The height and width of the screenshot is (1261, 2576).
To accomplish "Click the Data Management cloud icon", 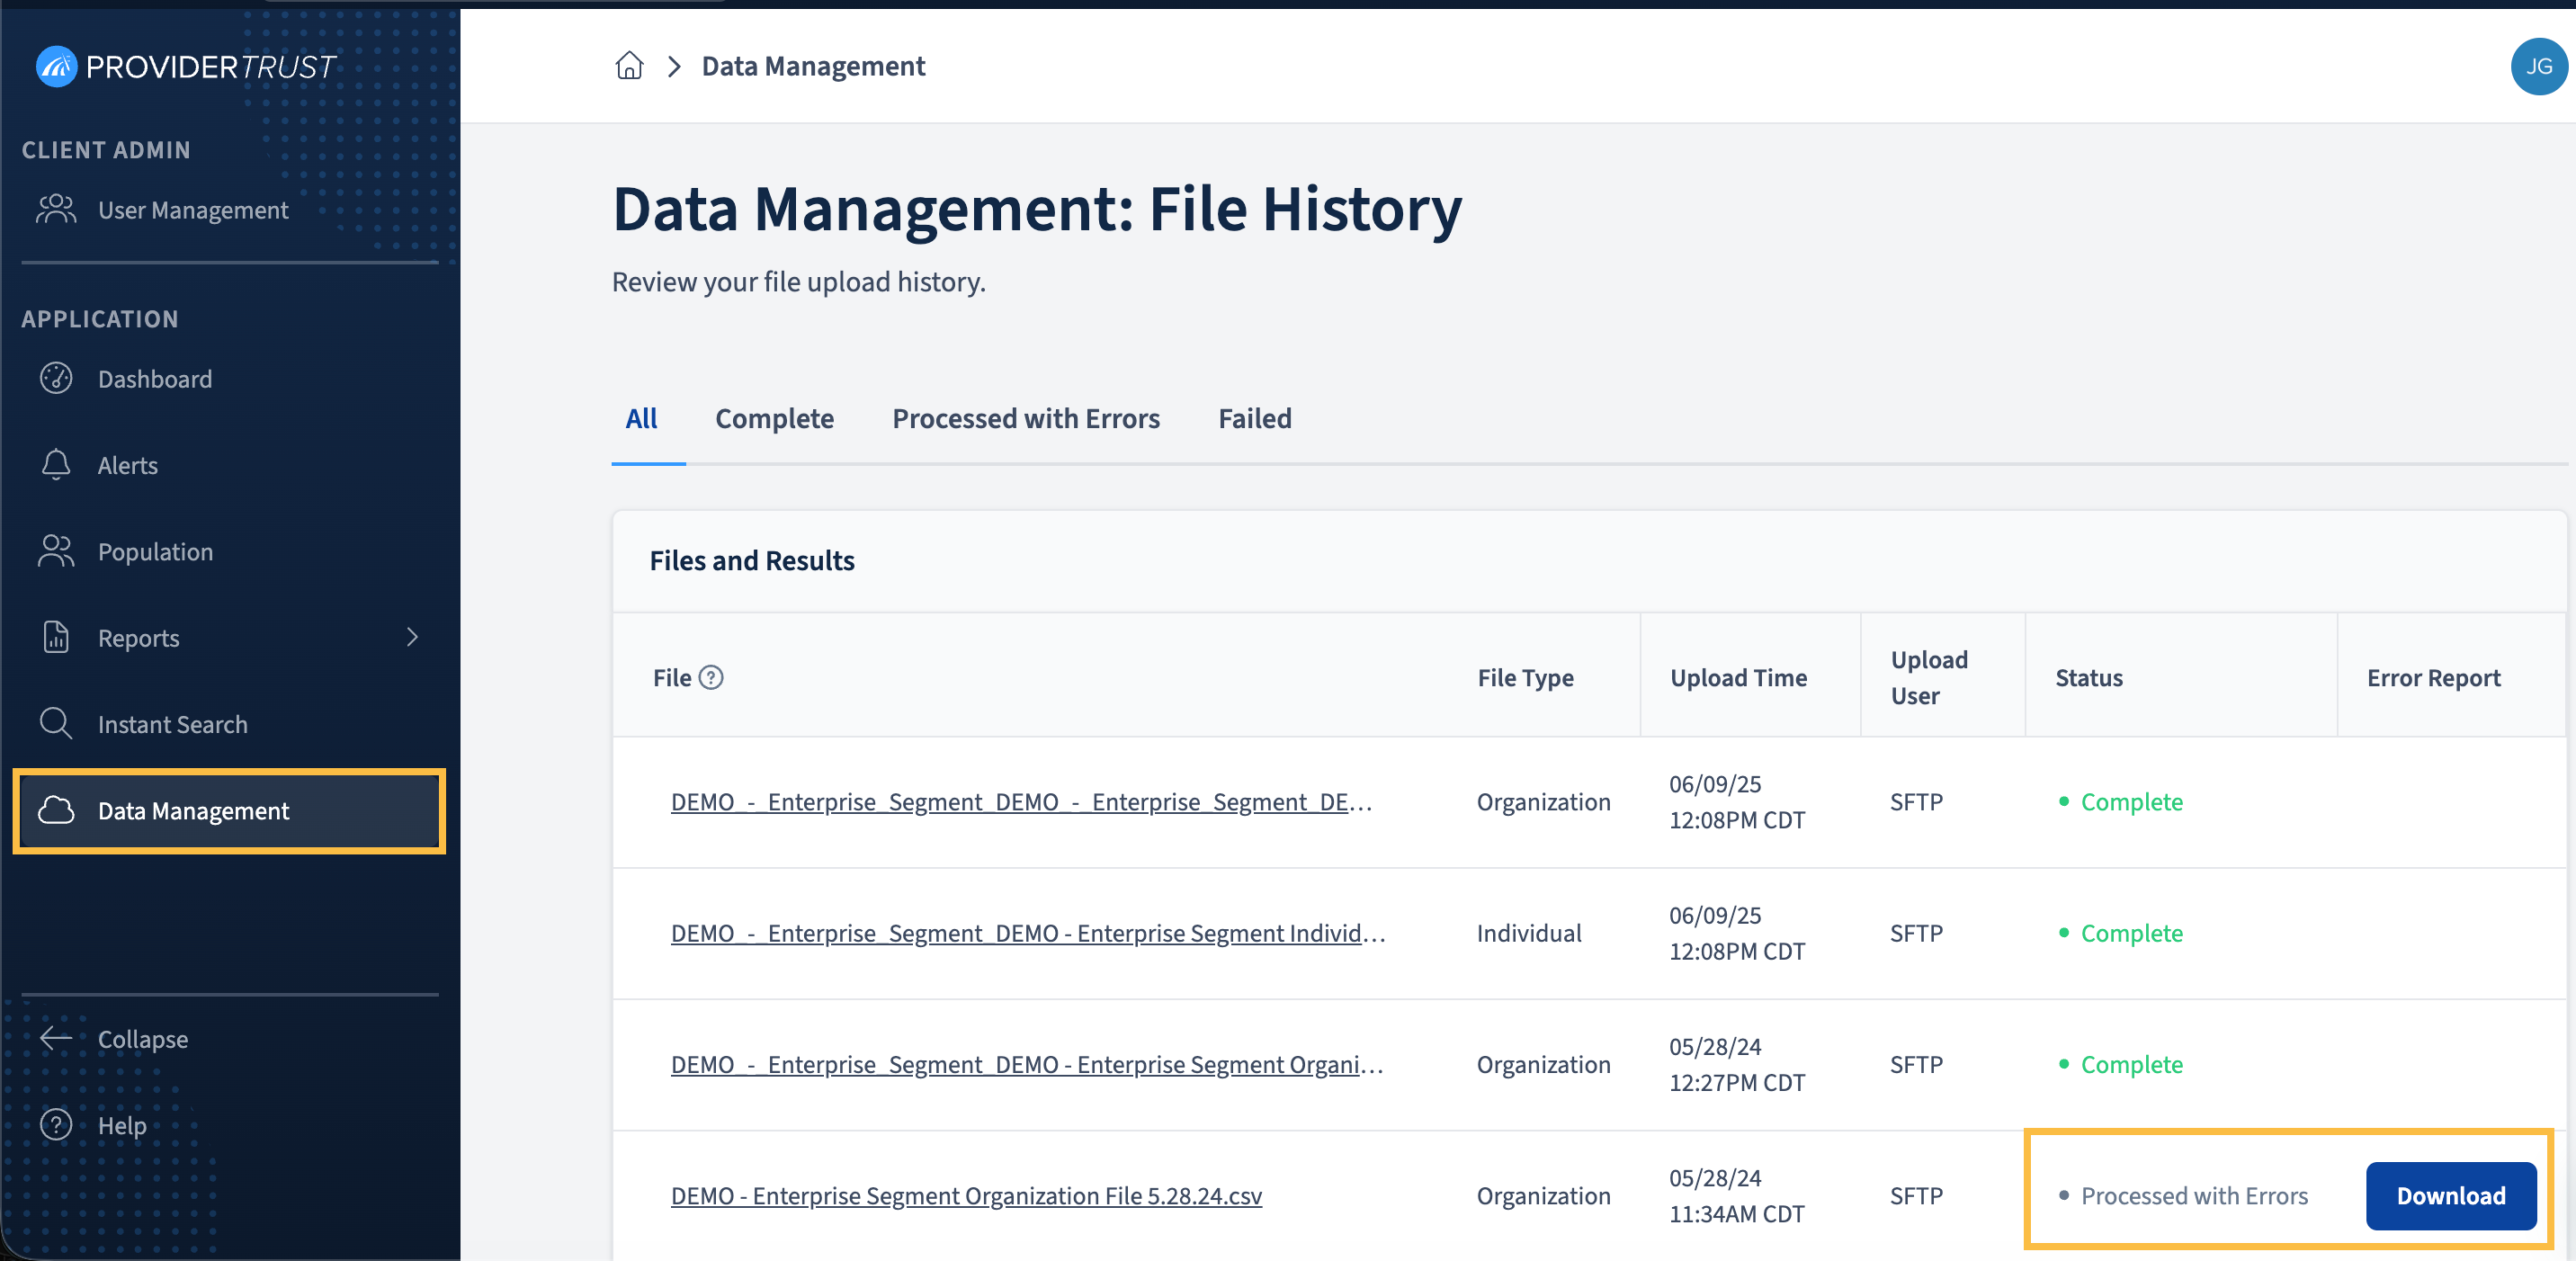I will pyautogui.click(x=56, y=810).
